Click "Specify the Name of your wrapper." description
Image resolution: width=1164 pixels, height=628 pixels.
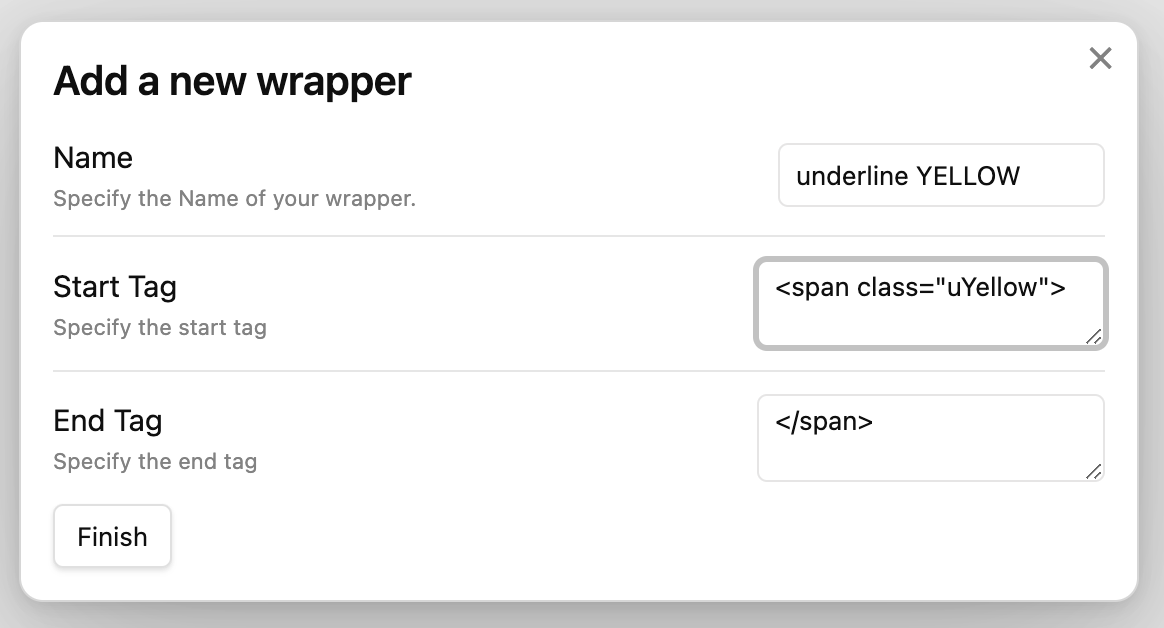click(235, 199)
